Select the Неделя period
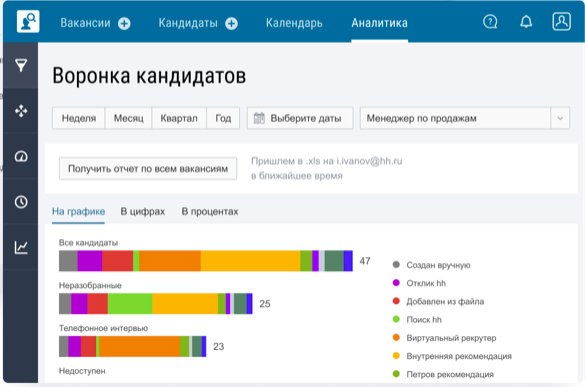Screen dimensions: 585x387 pyautogui.click(x=79, y=118)
